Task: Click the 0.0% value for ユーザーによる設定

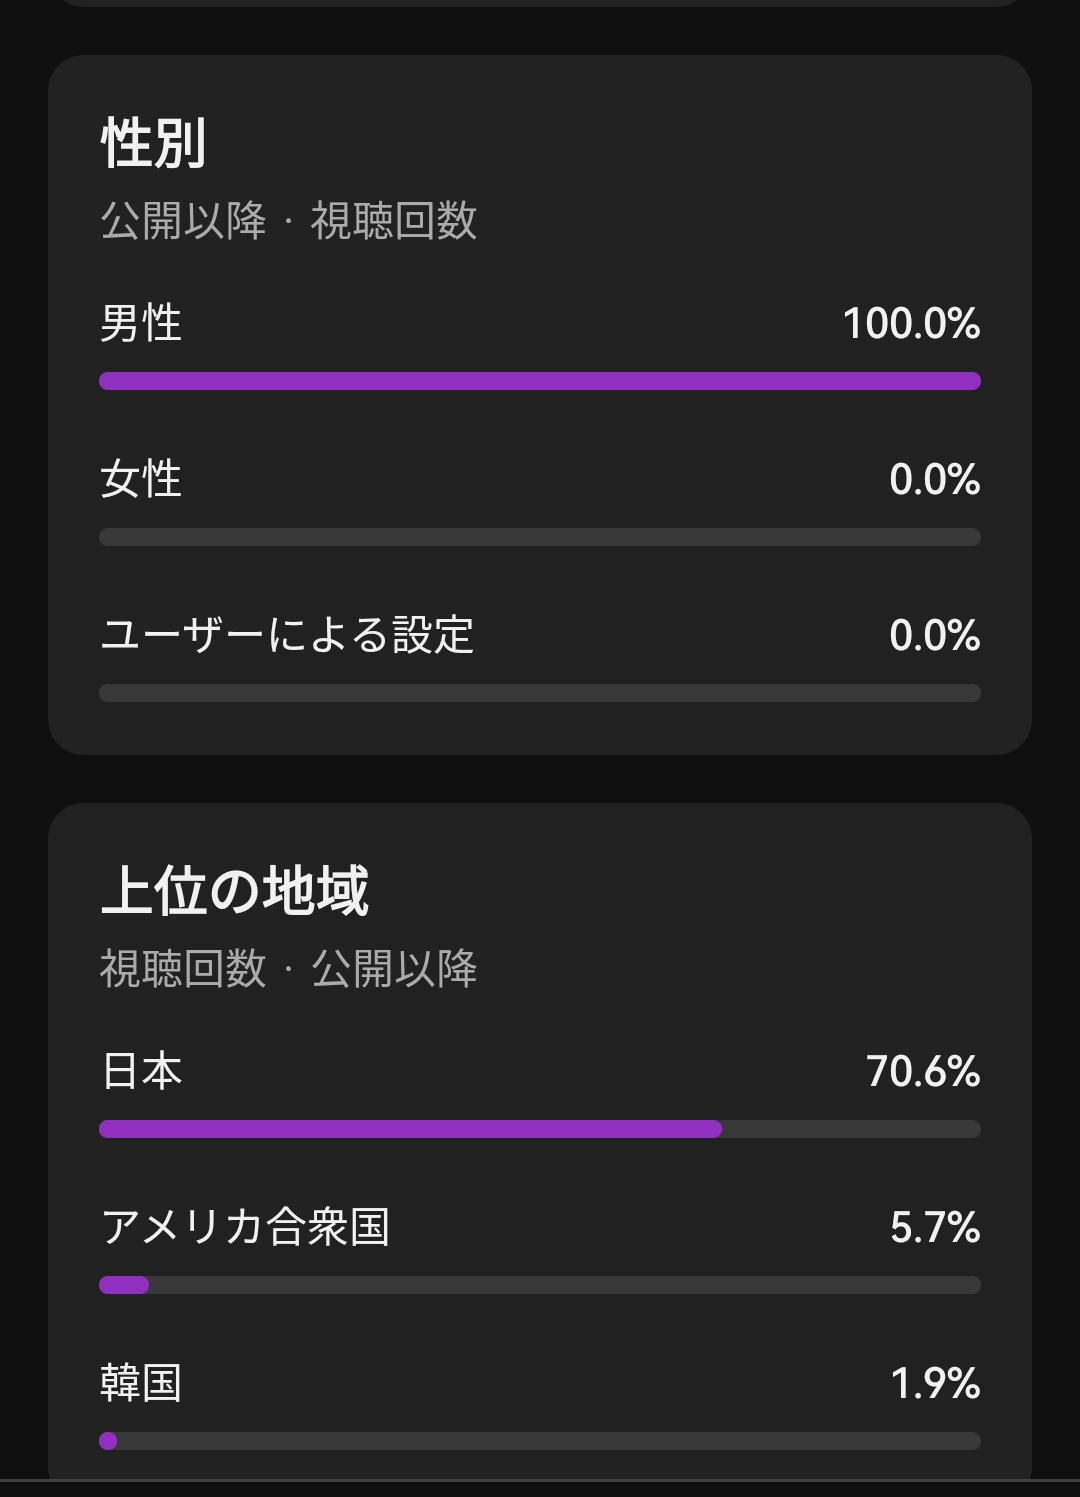Action: (934, 635)
